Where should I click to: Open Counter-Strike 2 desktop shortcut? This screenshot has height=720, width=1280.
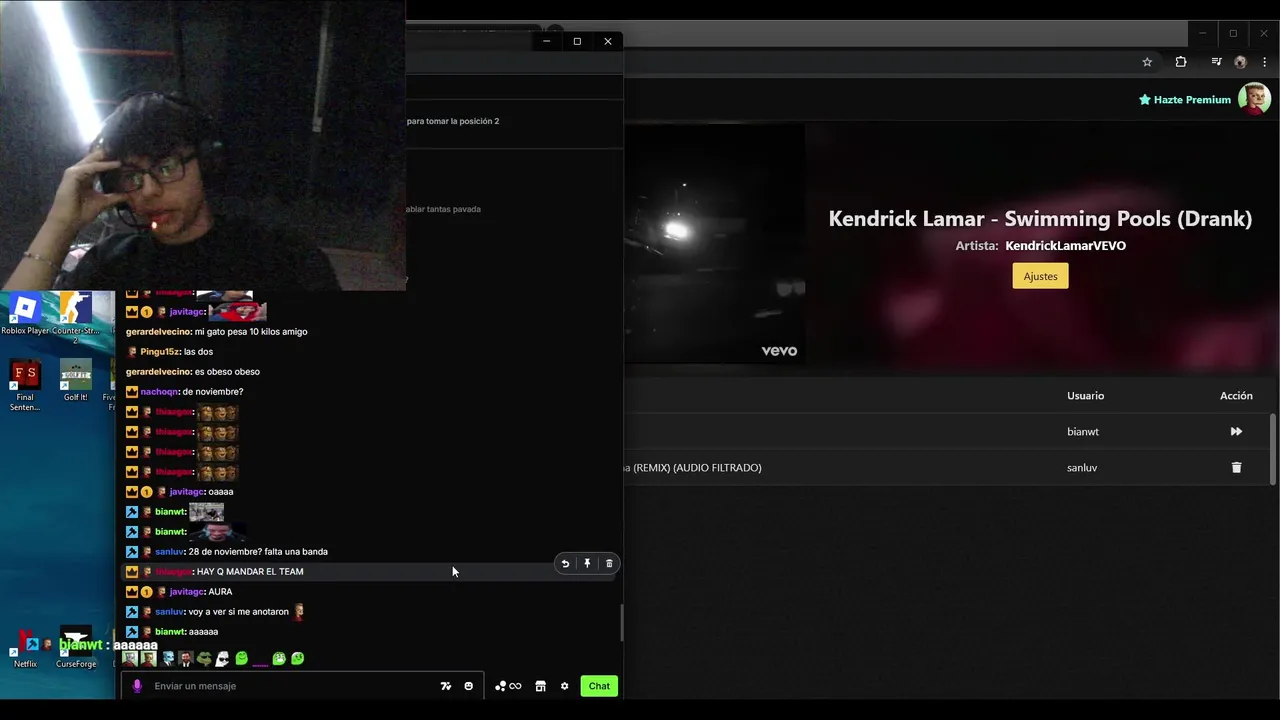76,318
